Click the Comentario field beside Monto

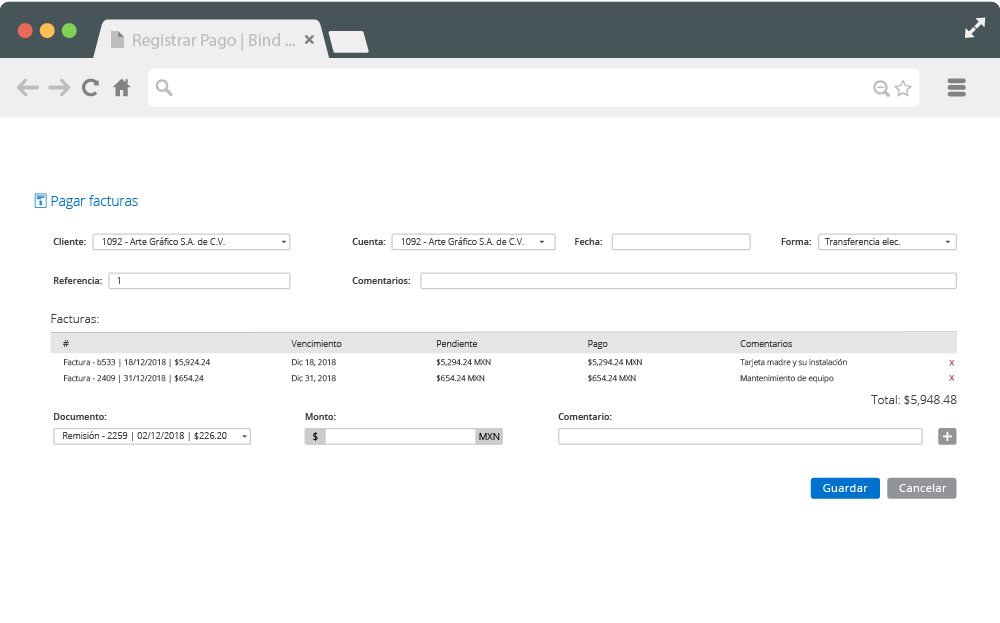pyautogui.click(x=740, y=436)
